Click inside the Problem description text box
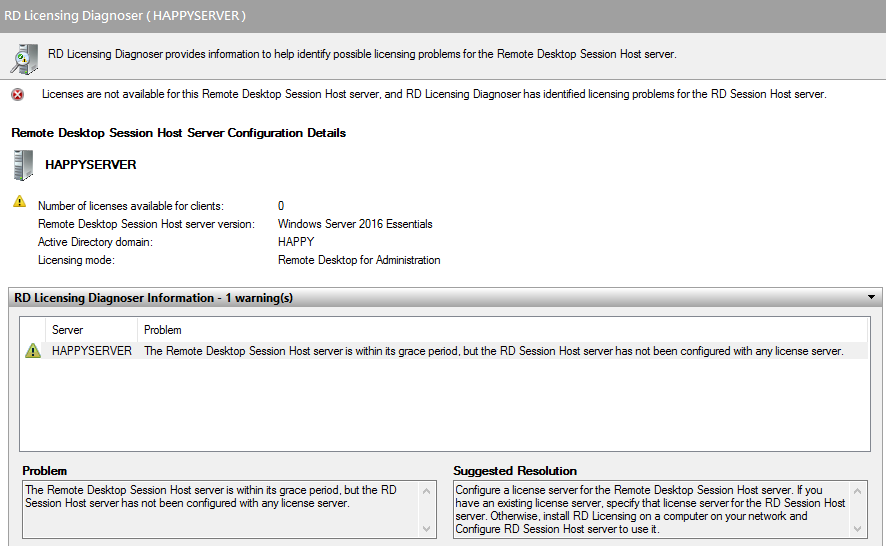Screen dimensions: 886x546 [x=221, y=509]
